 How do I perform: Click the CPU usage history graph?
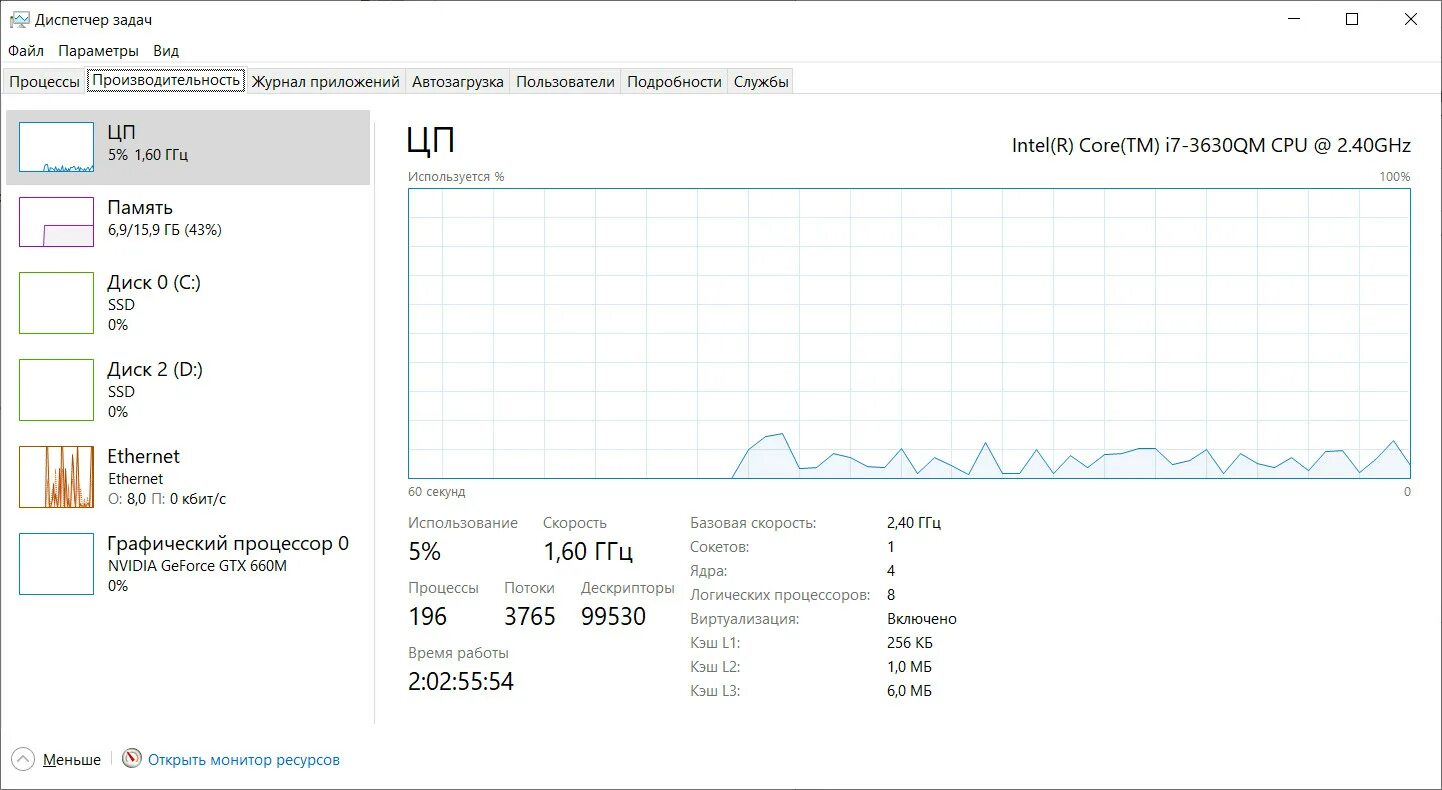click(x=909, y=333)
